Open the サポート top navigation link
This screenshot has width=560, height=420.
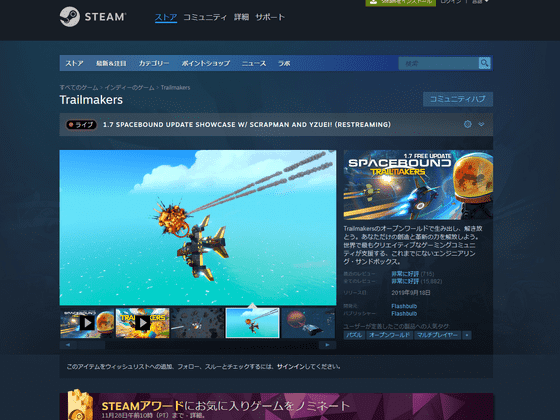click(x=270, y=17)
